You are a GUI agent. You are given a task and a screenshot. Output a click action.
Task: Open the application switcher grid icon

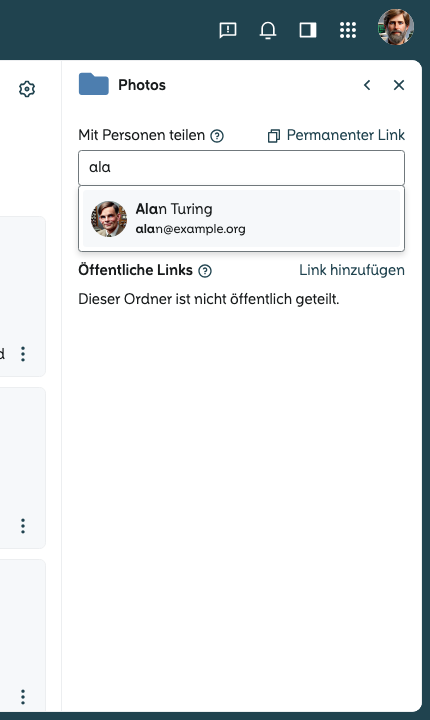[348, 30]
